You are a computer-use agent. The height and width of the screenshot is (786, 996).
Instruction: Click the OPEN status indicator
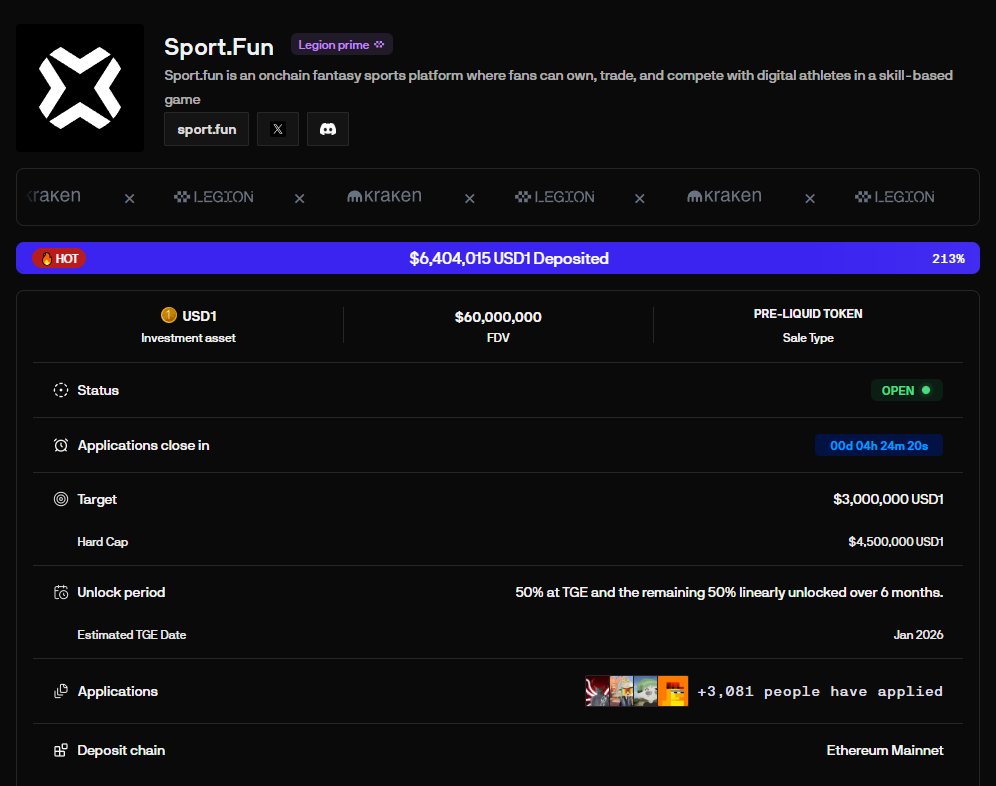(906, 390)
